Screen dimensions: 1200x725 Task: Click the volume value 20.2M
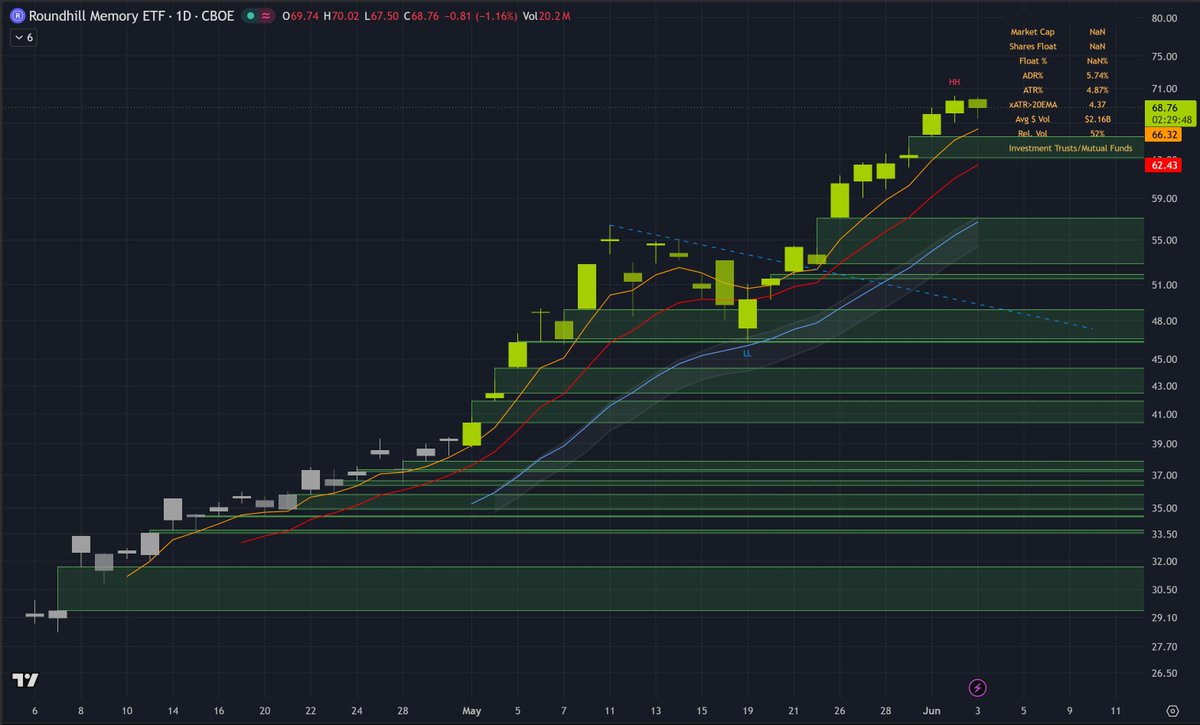coord(552,16)
